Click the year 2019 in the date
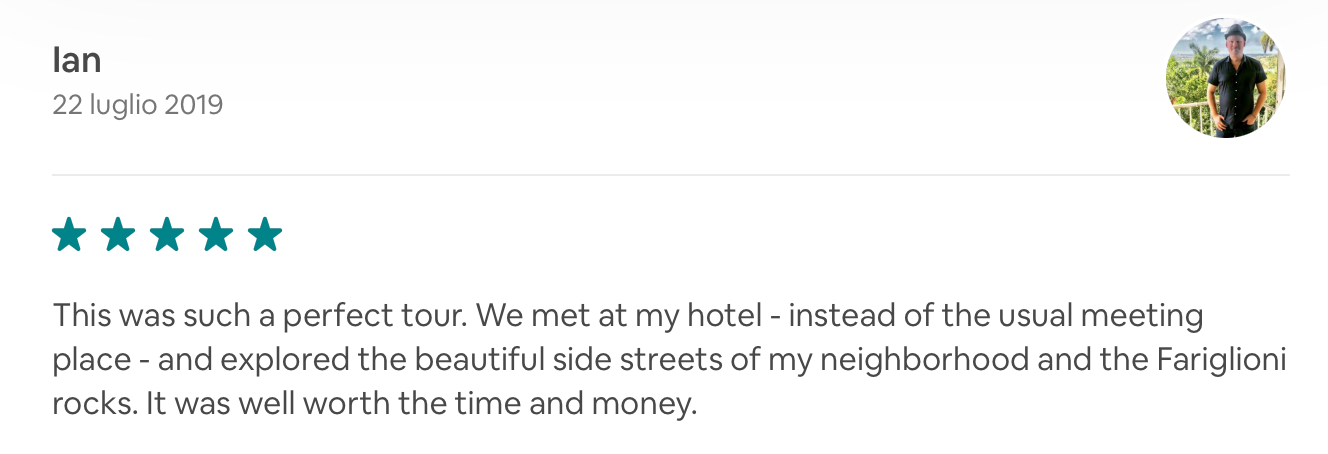This screenshot has width=1328, height=454. coord(196,105)
